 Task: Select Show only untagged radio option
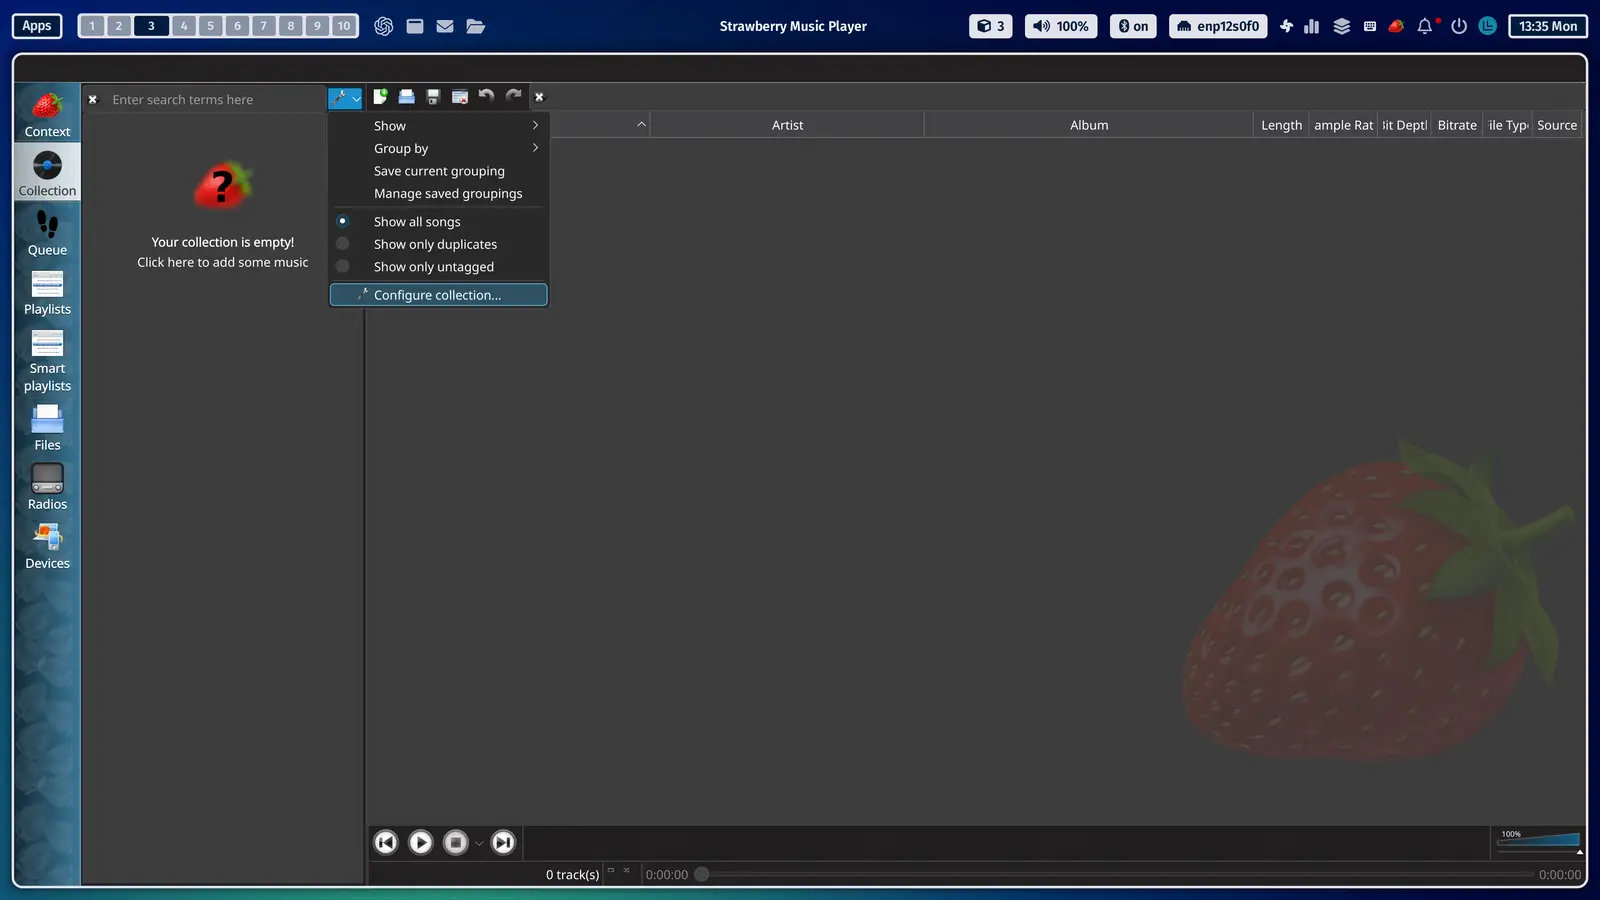(439, 267)
